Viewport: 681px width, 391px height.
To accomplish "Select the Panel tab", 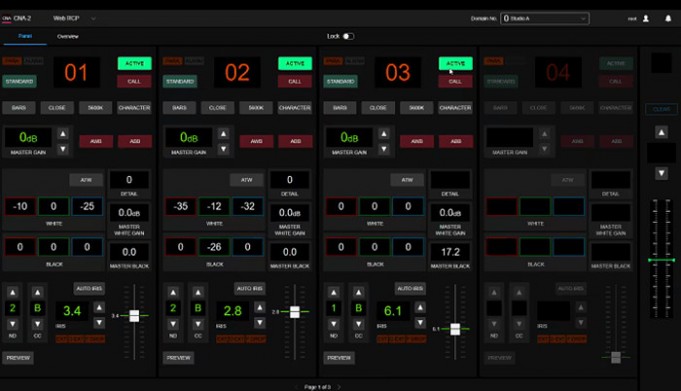I will [25, 36].
